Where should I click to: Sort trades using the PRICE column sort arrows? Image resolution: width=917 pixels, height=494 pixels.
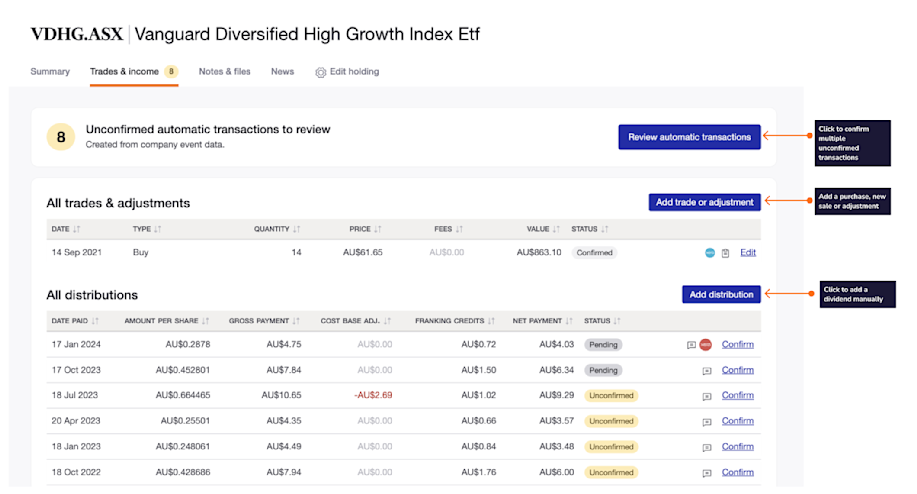click(x=378, y=229)
